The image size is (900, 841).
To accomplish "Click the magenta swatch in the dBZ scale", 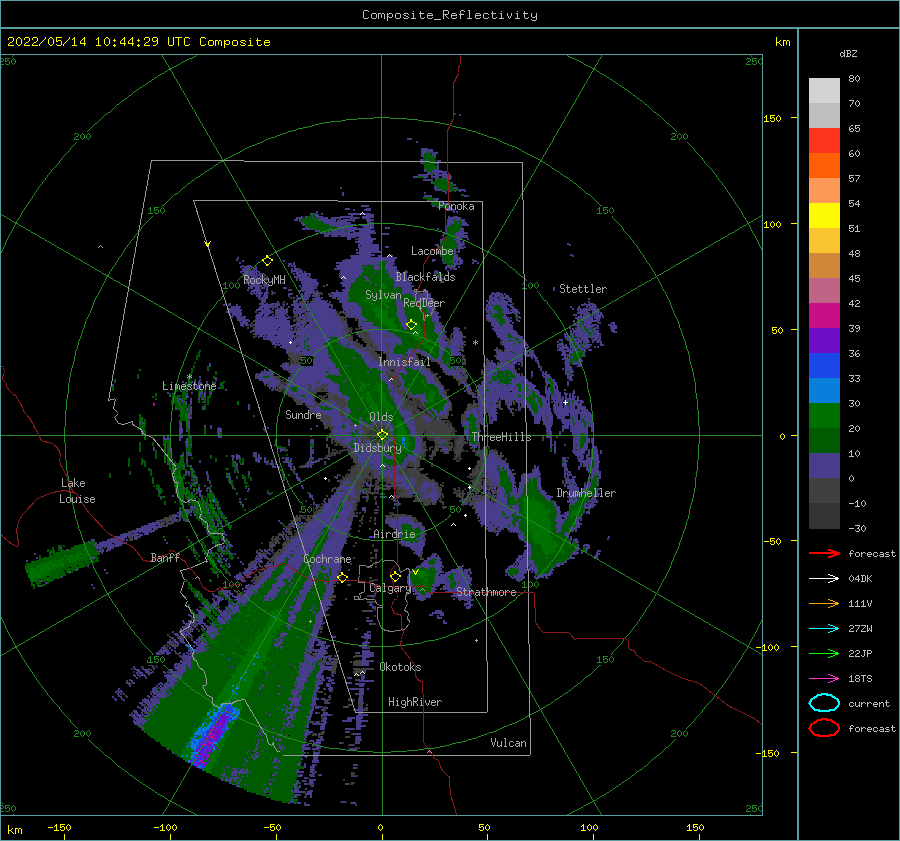I will [x=824, y=315].
